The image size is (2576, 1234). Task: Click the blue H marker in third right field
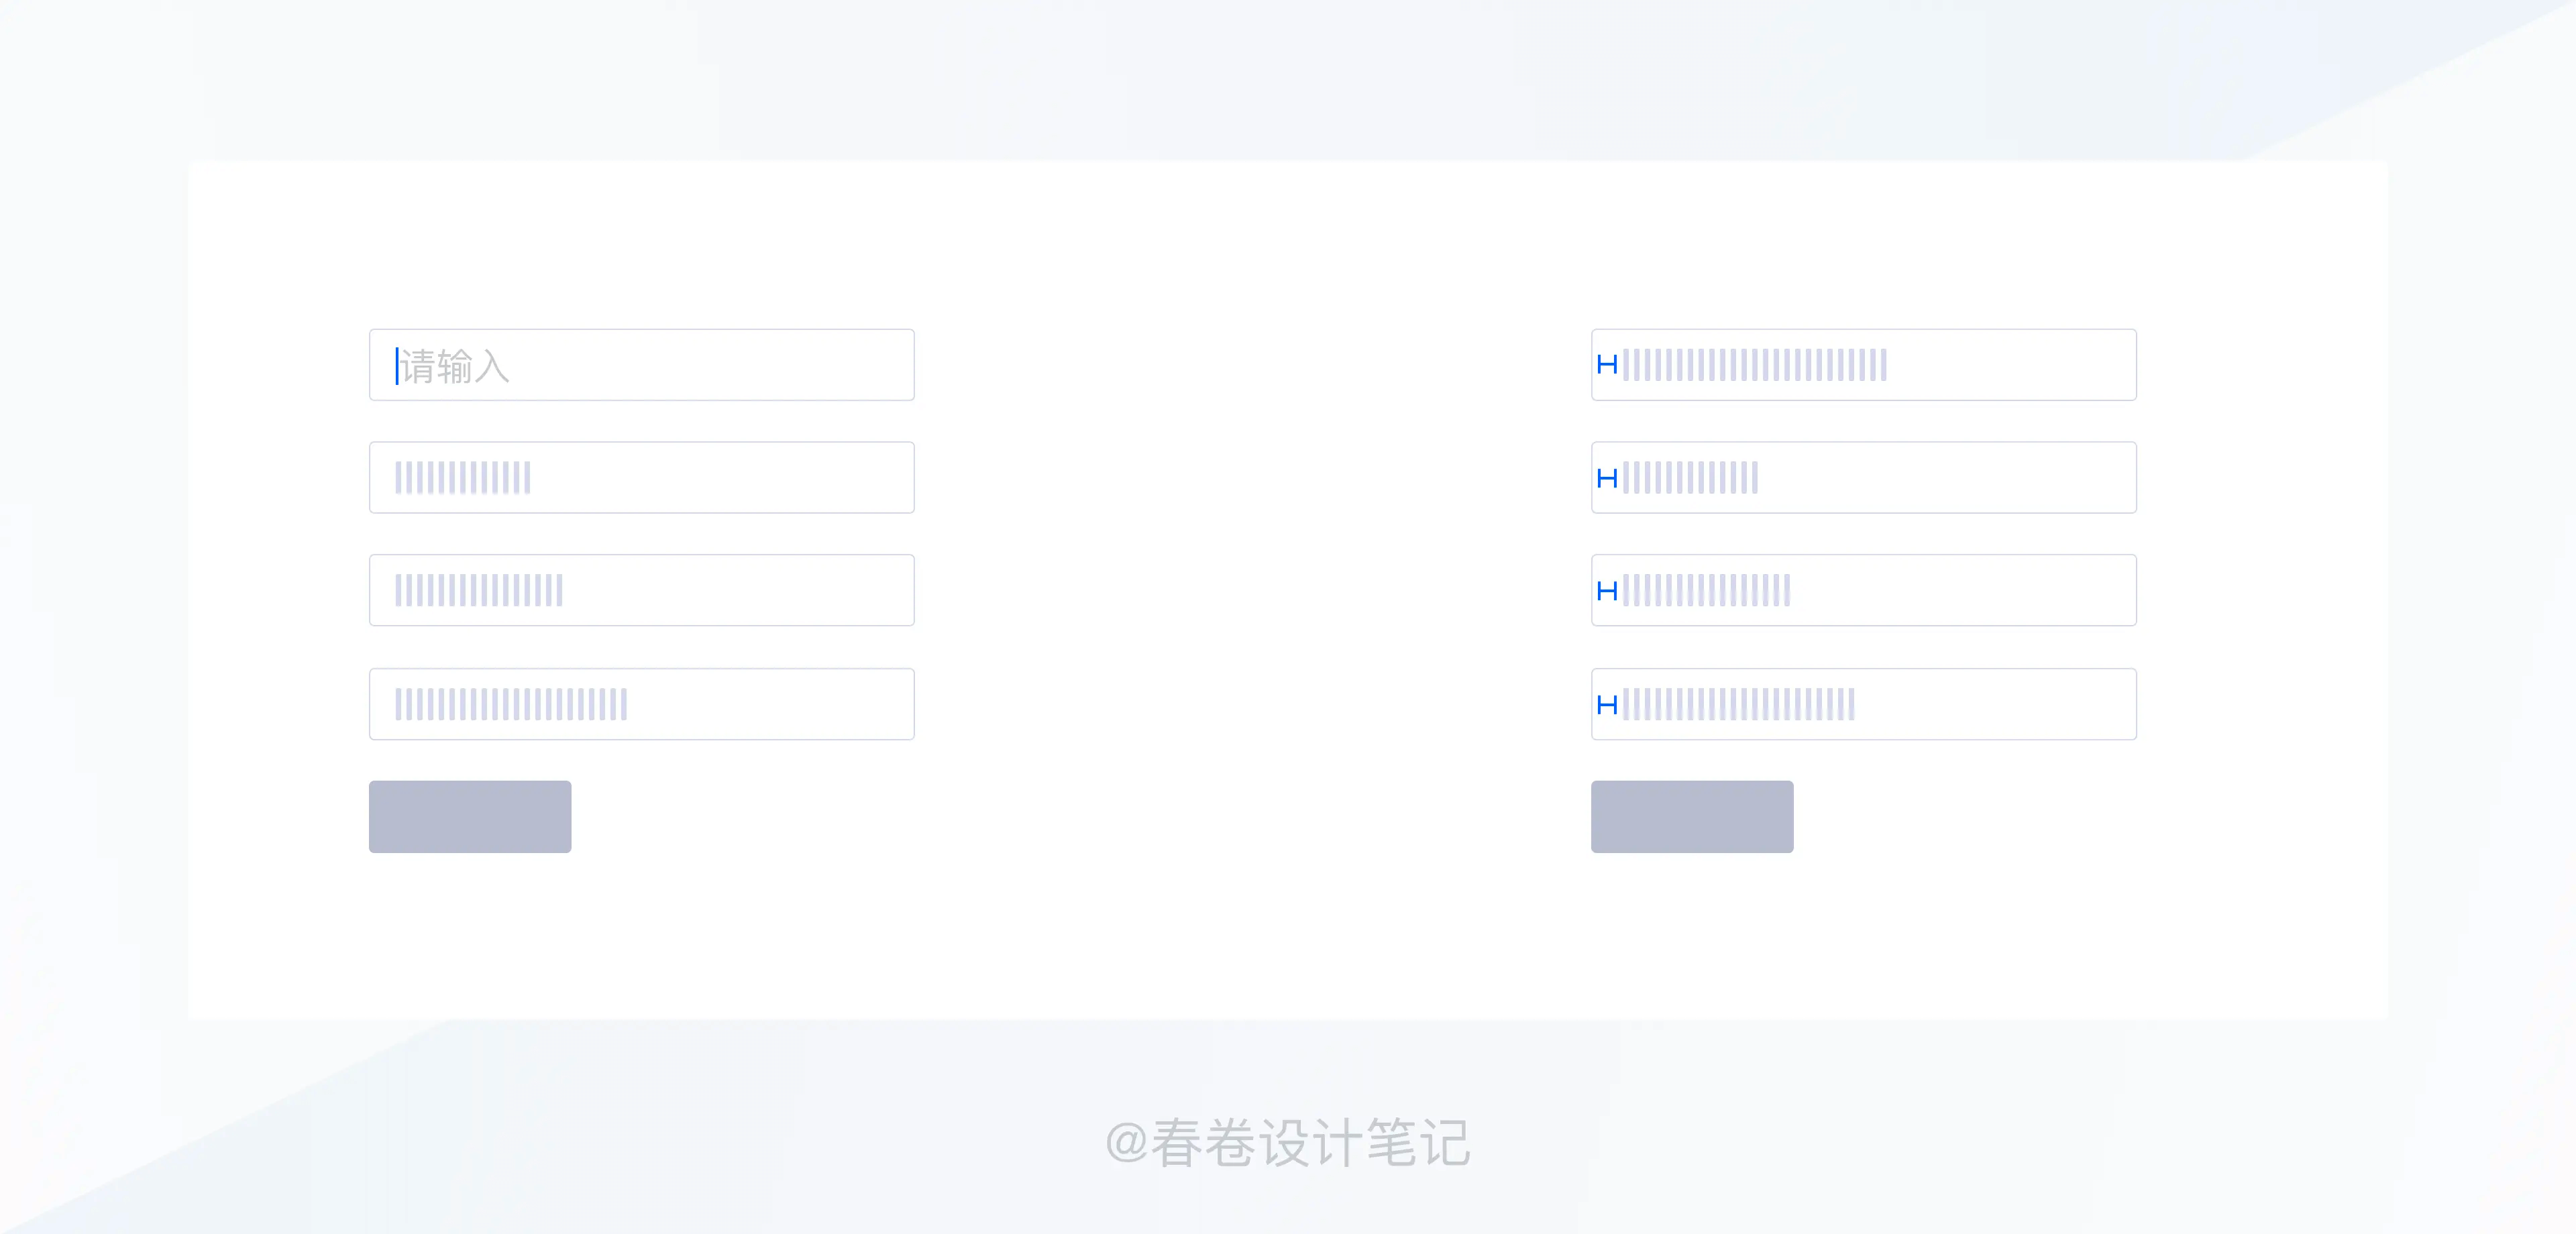[1607, 591]
